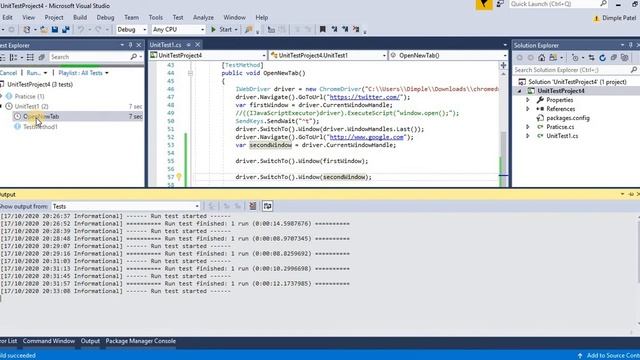640x360 pixels.
Task: Click the Undo arrow icon
Action: point(81,29)
